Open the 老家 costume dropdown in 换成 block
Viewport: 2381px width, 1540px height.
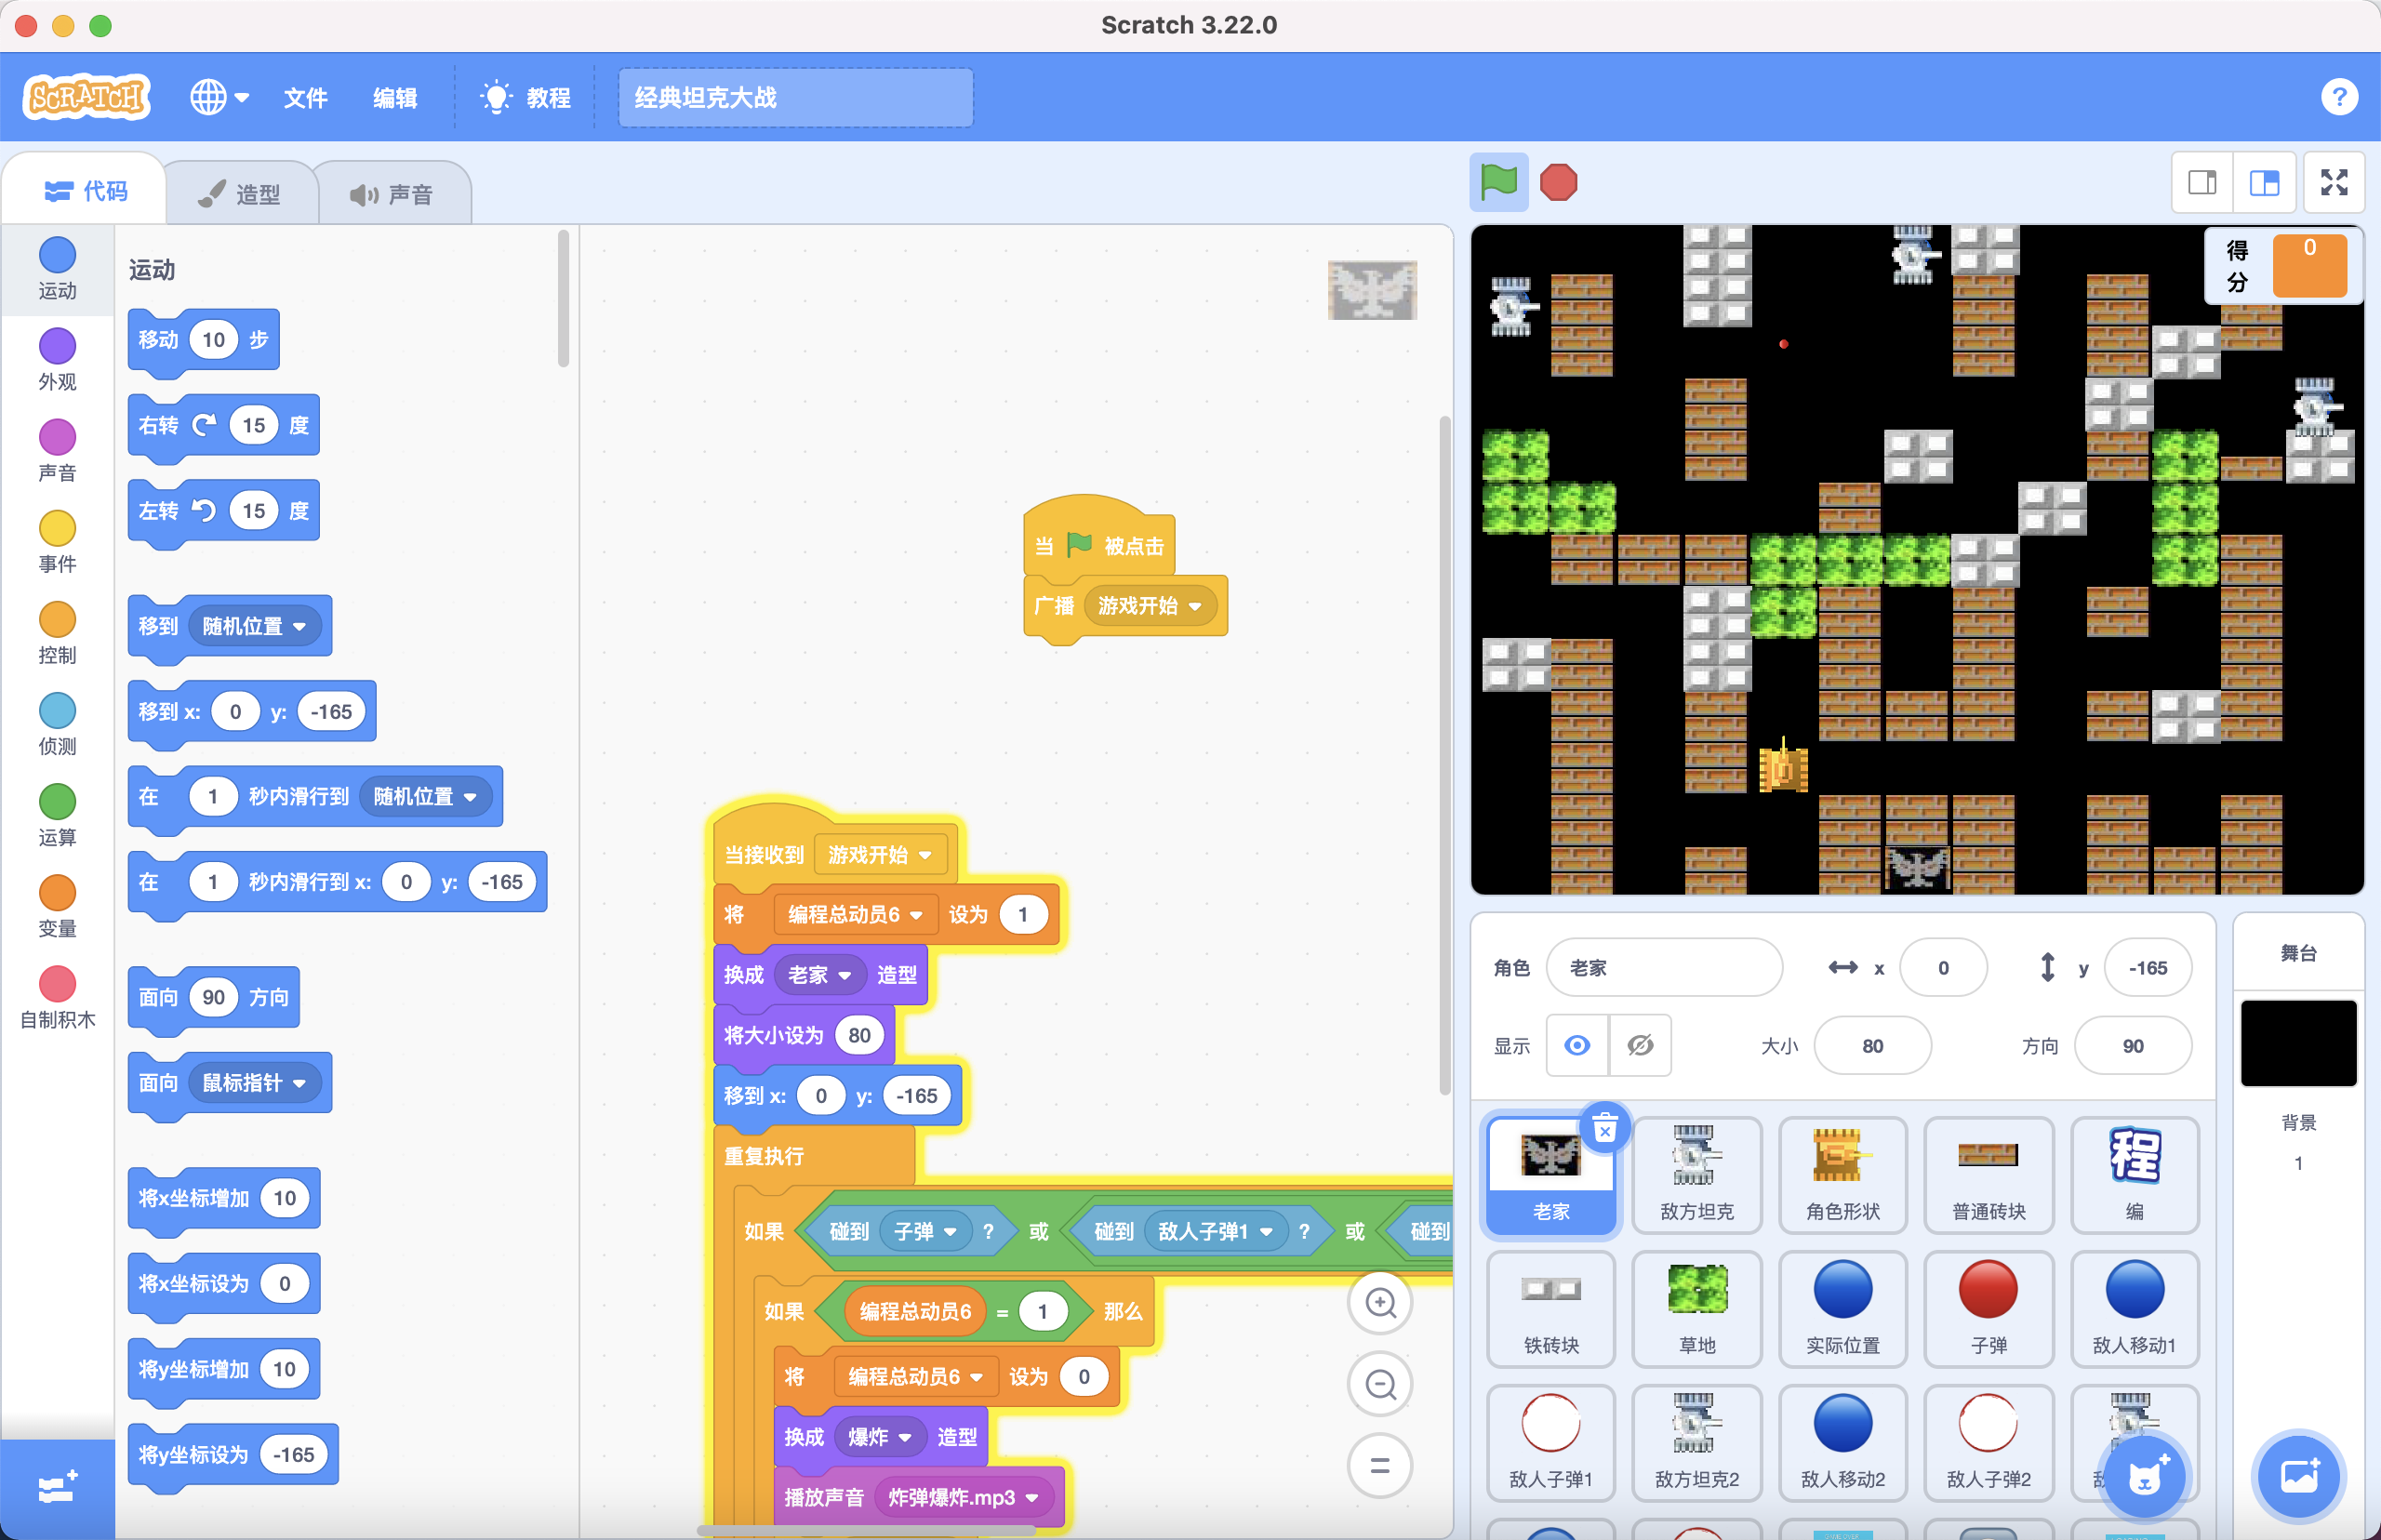pyautogui.click(x=819, y=975)
